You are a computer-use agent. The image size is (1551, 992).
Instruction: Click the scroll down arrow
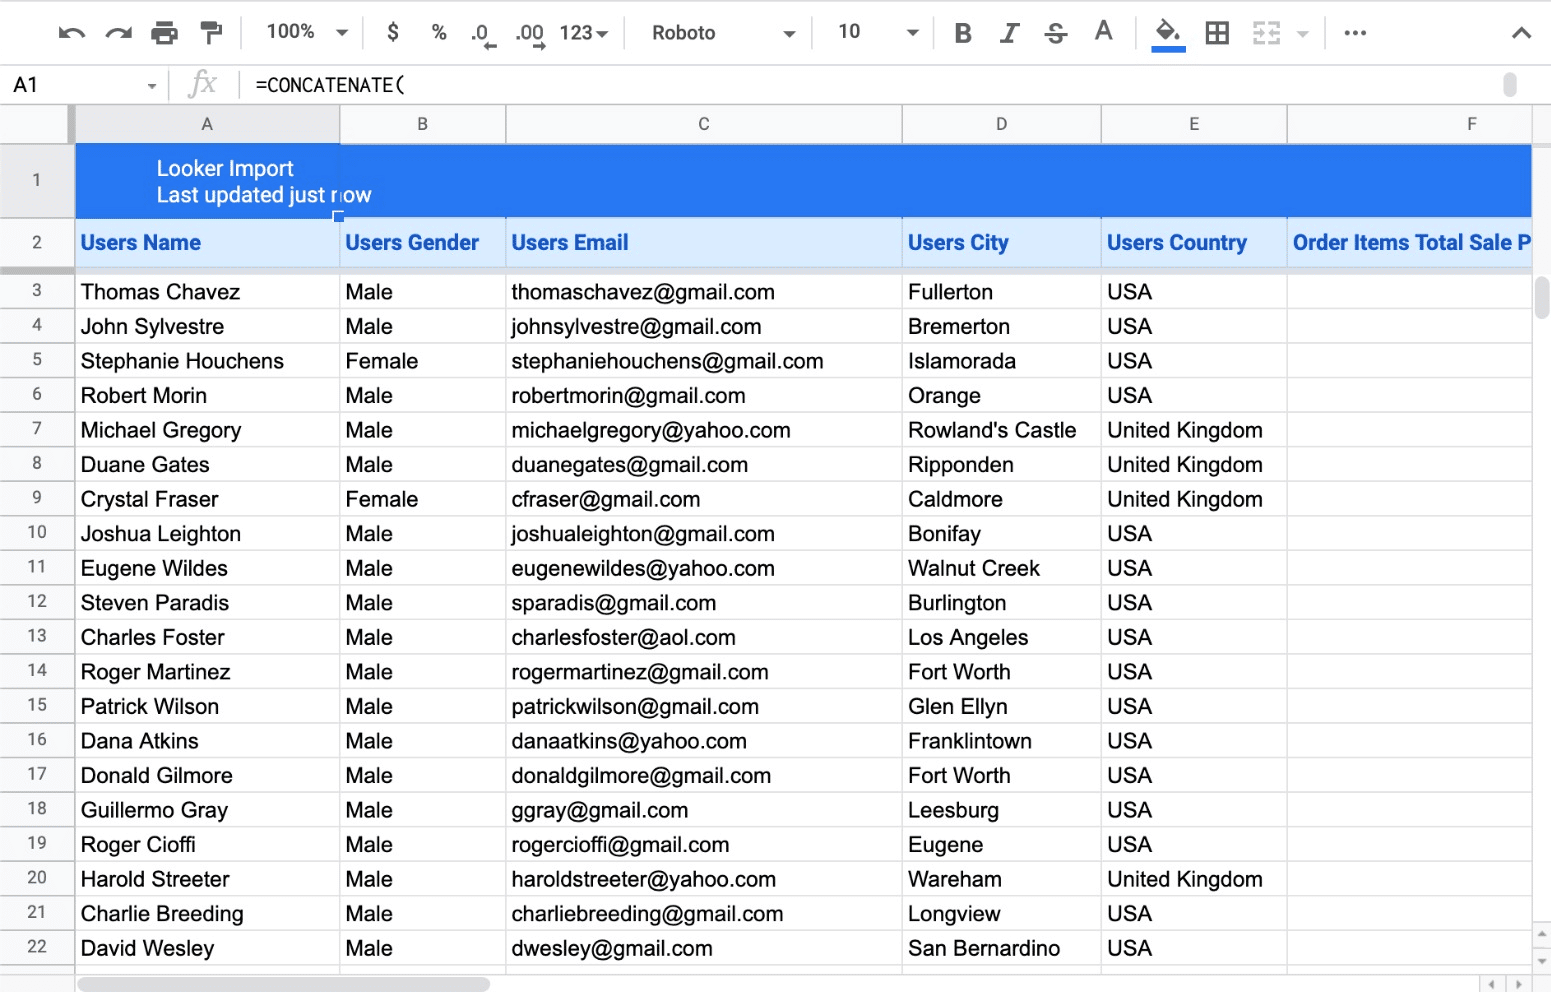click(x=1542, y=960)
